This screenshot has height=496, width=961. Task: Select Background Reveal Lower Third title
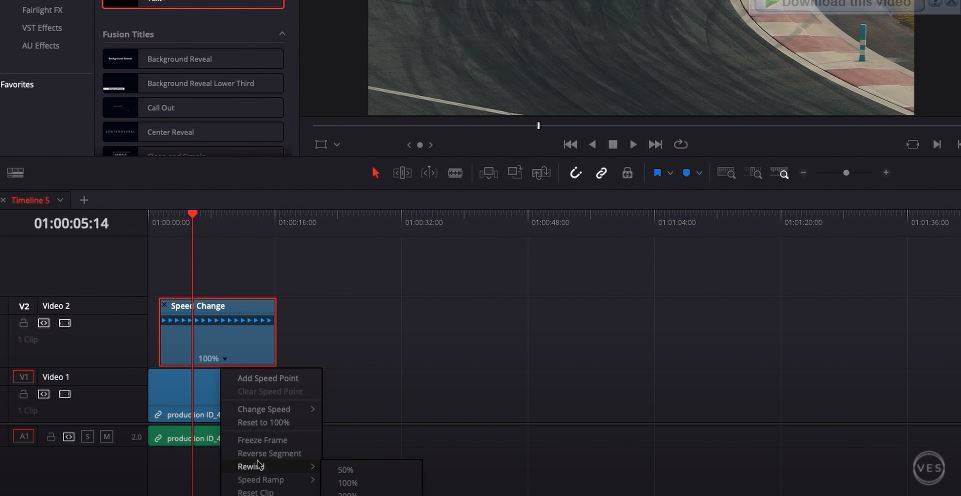(193, 83)
